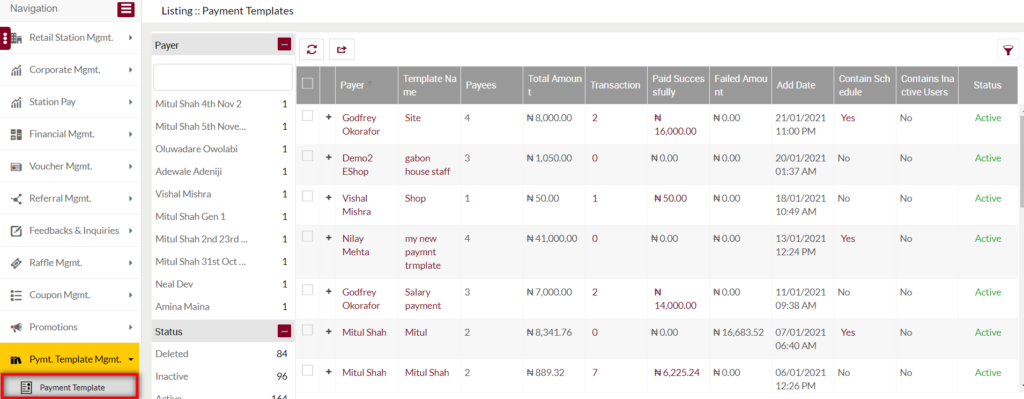1024x399 pixels.
Task: Open the filter funnel icon
Action: point(1008,49)
